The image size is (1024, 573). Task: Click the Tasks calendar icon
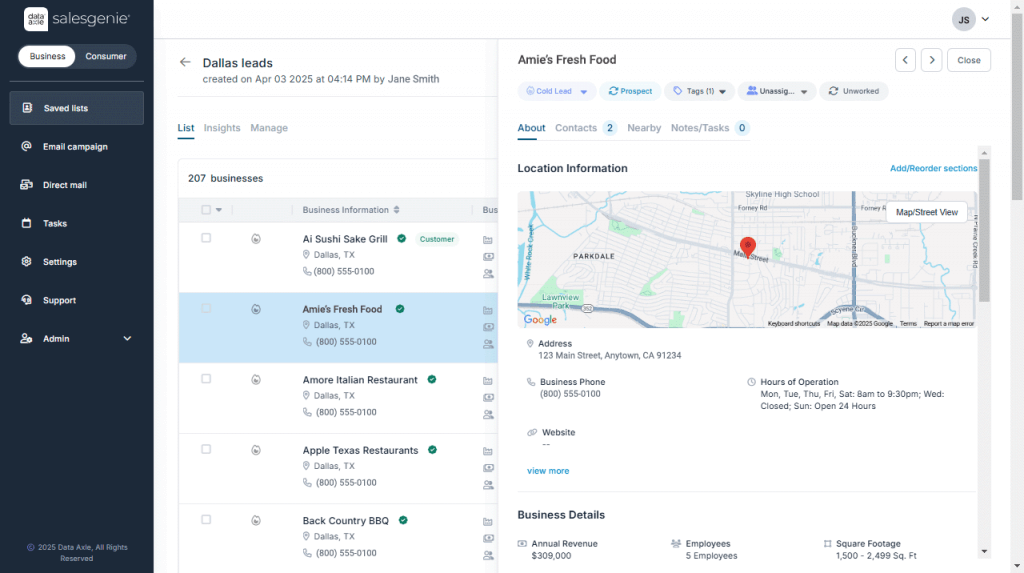(26, 223)
